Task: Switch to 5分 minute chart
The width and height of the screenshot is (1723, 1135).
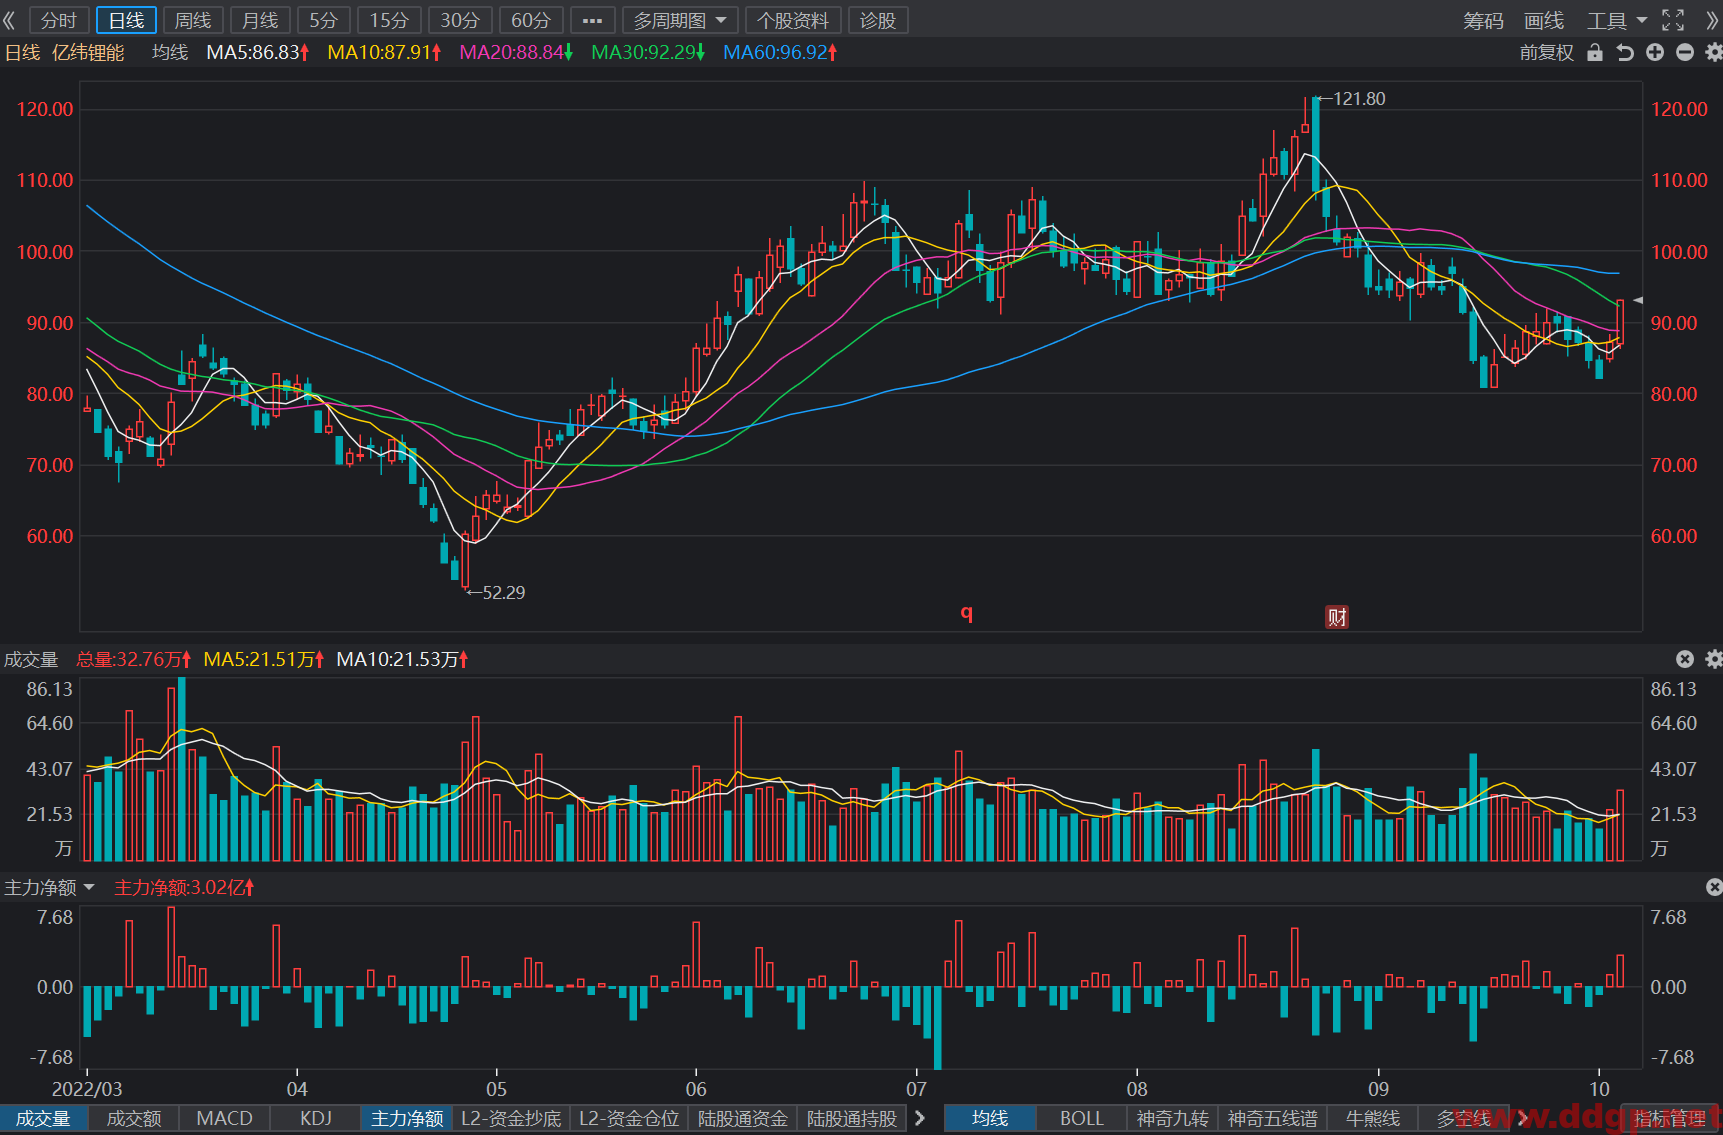Action: [x=324, y=20]
